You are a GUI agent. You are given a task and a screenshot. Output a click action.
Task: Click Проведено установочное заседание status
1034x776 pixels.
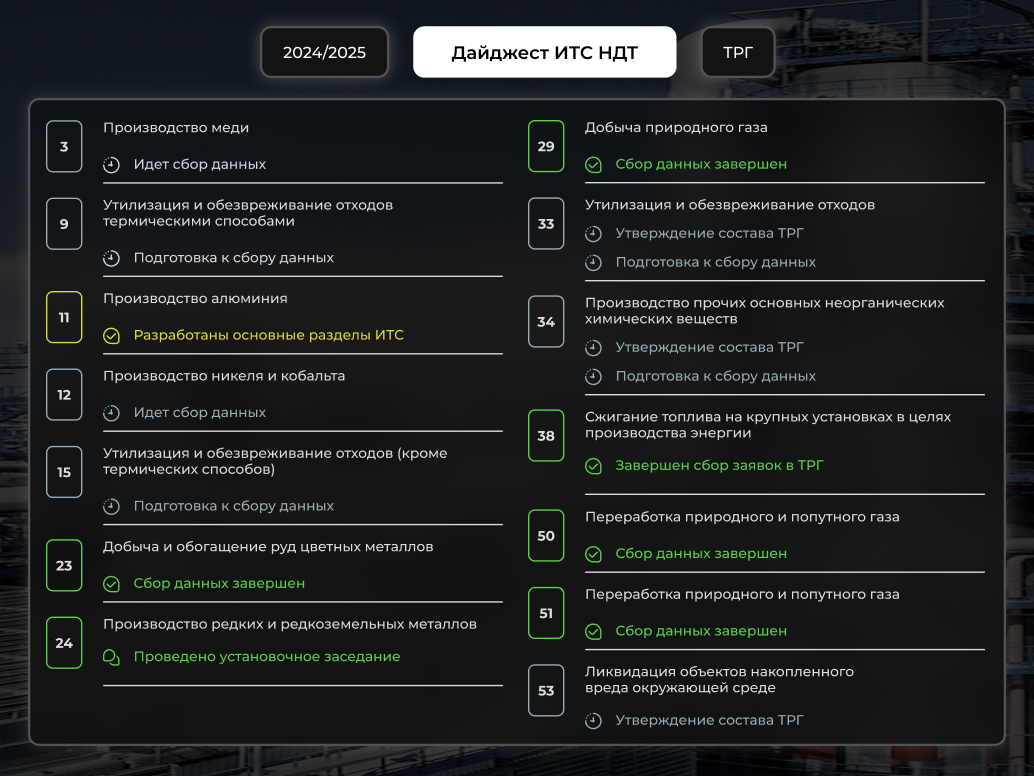tap(266, 657)
